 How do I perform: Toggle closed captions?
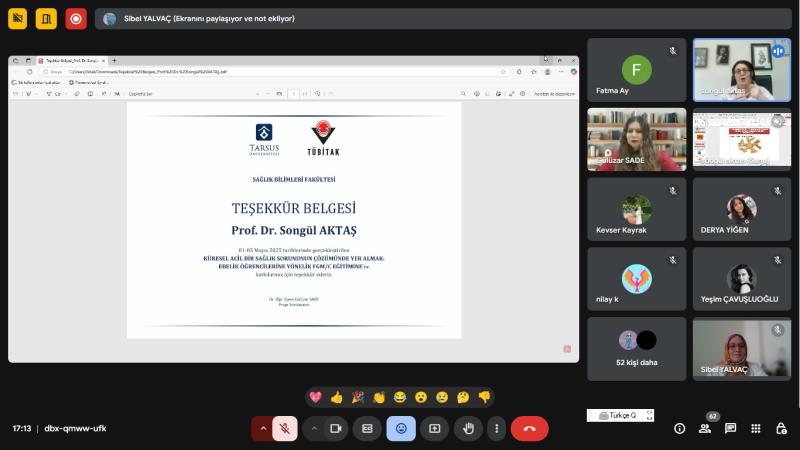pos(367,429)
